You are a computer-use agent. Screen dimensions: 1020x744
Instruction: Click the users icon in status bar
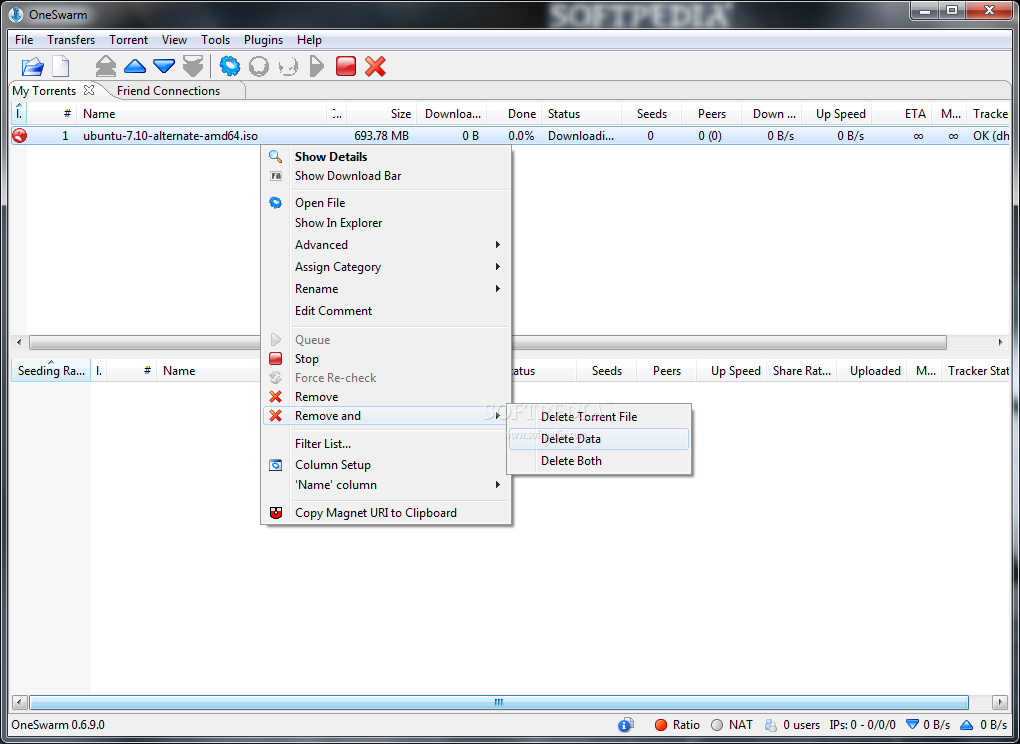[771, 725]
